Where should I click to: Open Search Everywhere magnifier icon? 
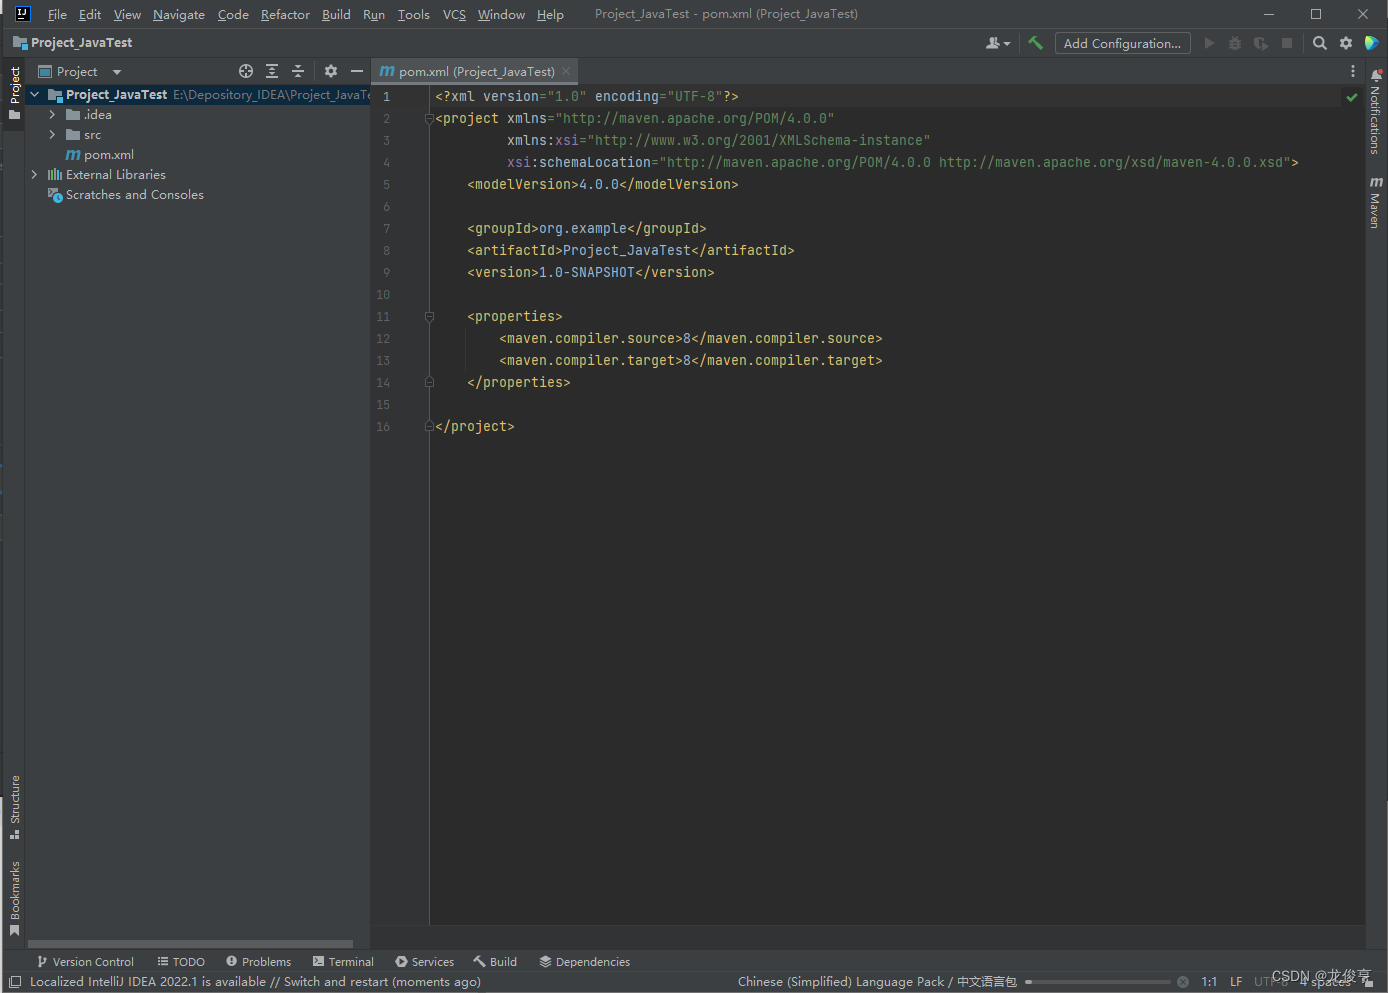pyautogui.click(x=1320, y=43)
